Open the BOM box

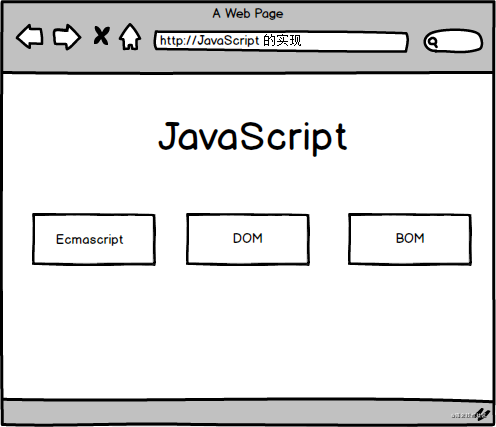410,239
